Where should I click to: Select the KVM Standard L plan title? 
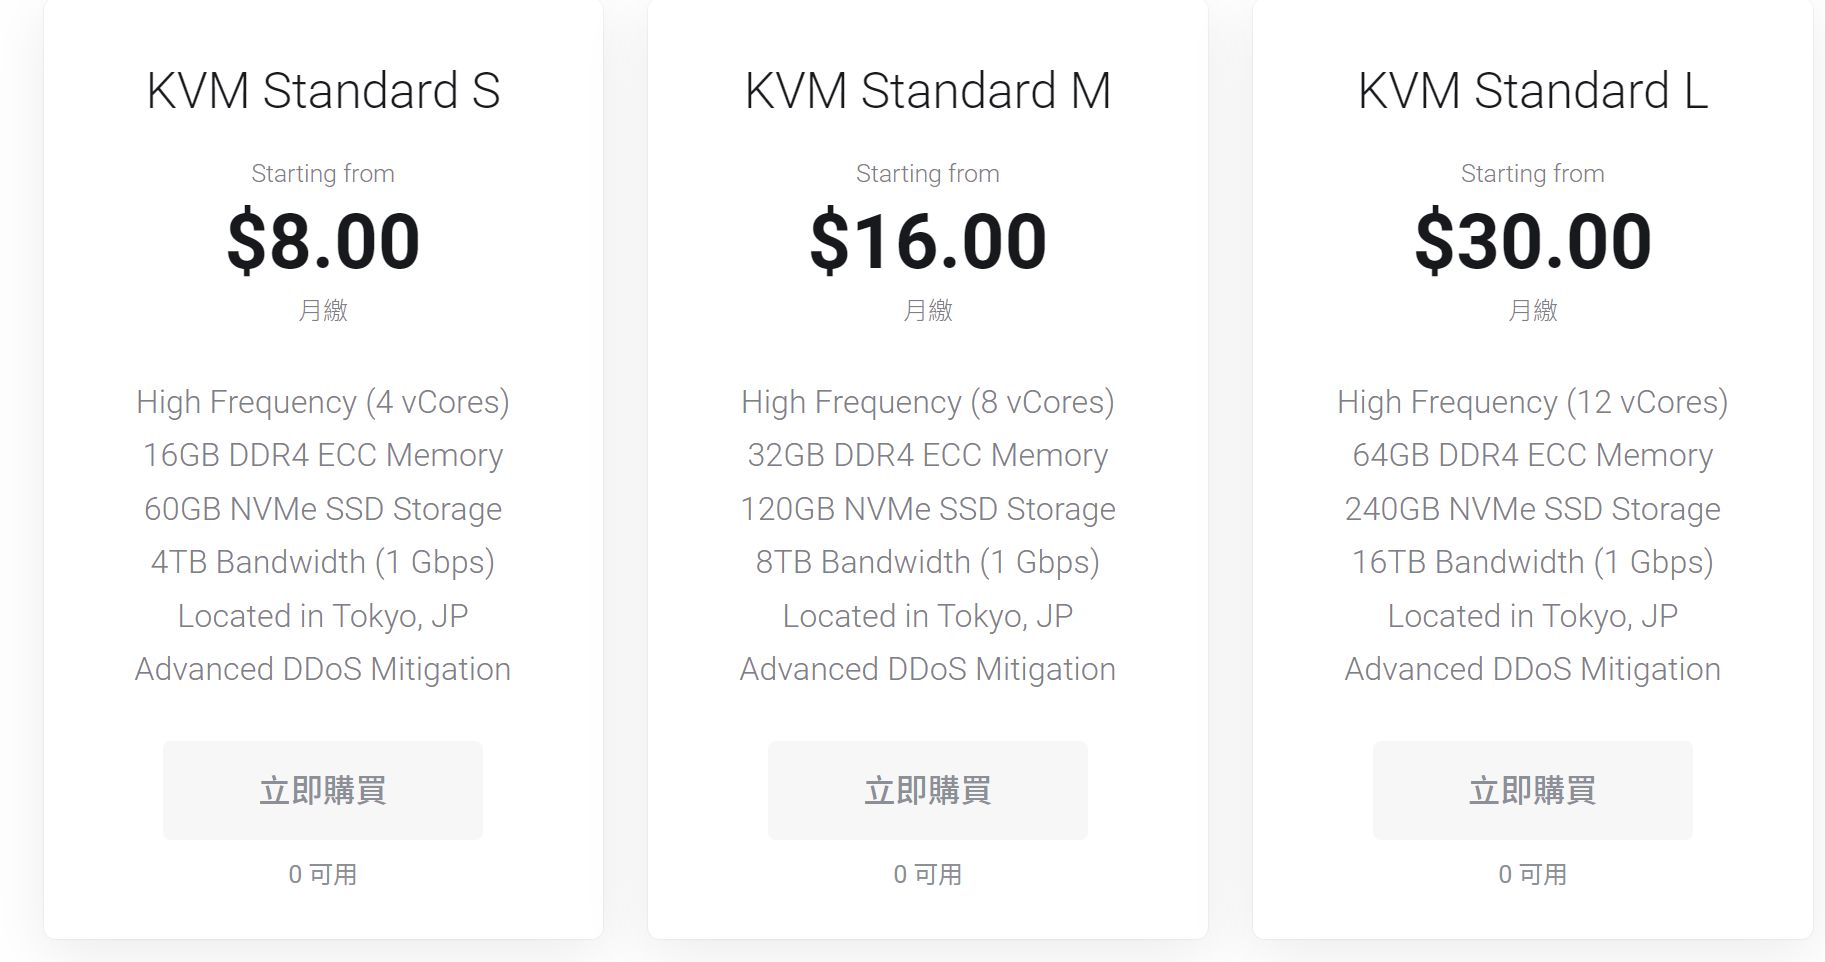click(x=1532, y=91)
